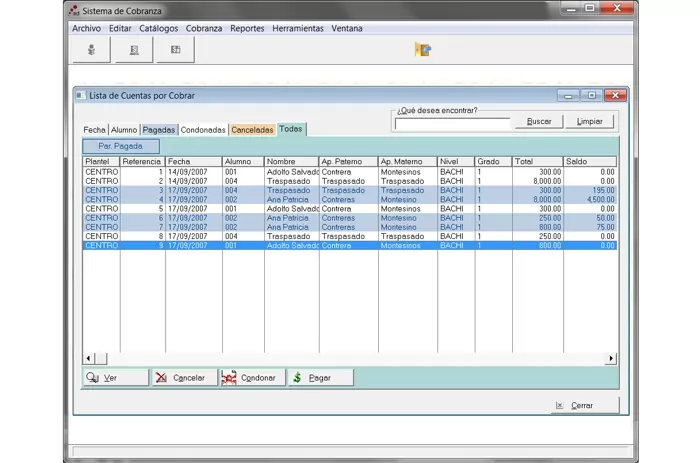Switch to the Pagadas tab

click(159, 130)
